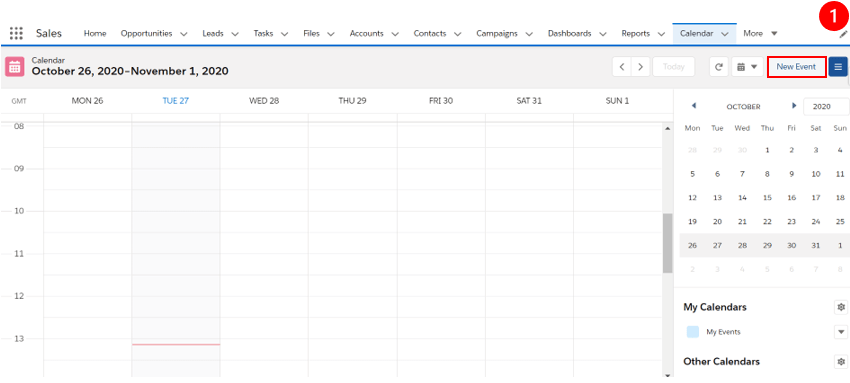
Task: Click the SUN 1 column header
Action: (x=617, y=101)
